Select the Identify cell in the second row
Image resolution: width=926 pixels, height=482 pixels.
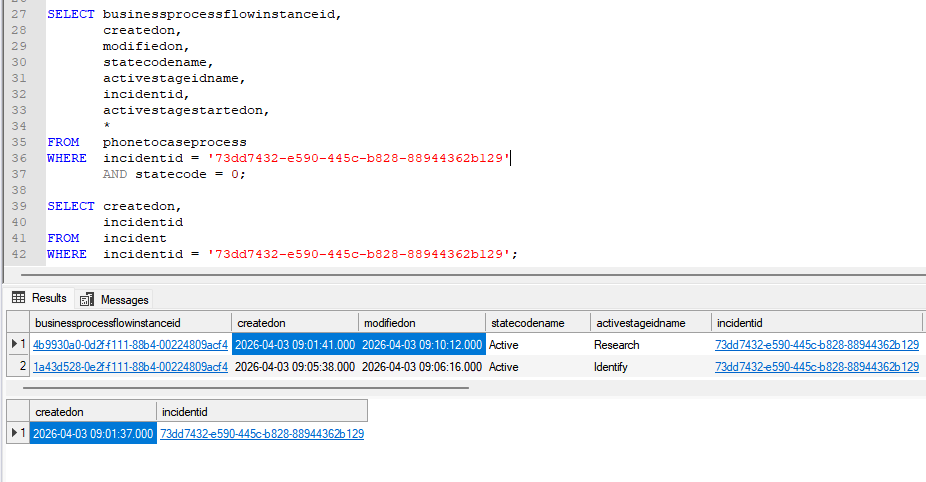click(x=613, y=367)
